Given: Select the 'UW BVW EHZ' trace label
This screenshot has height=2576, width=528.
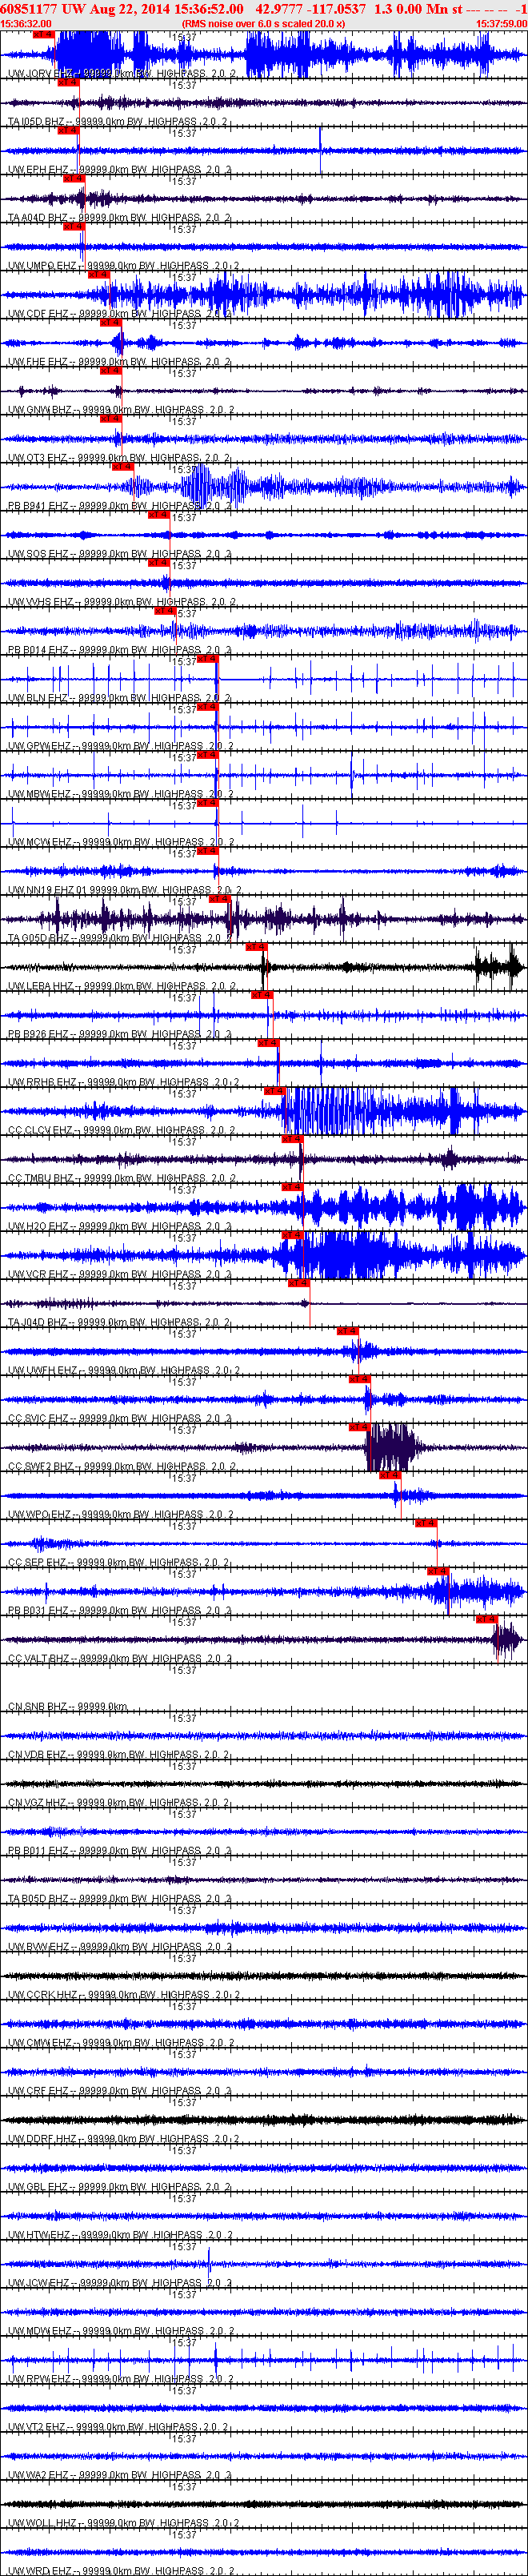Looking at the screenshot, I should [x=119, y=1946].
